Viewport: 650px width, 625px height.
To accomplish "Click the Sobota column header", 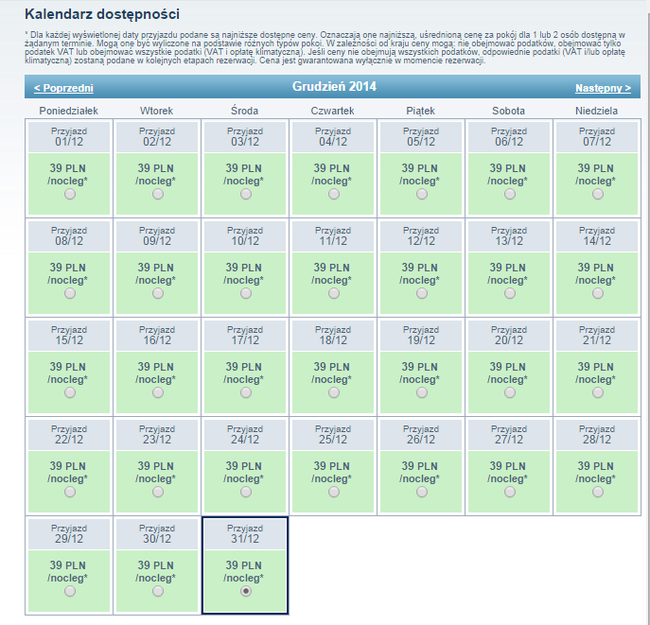I will (508, 111).
